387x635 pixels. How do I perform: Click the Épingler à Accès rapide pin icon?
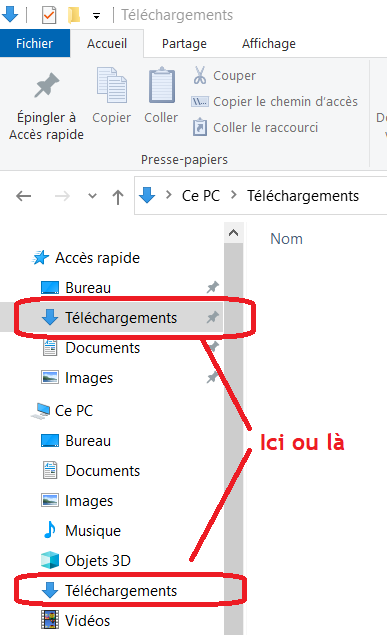[47, 85]
